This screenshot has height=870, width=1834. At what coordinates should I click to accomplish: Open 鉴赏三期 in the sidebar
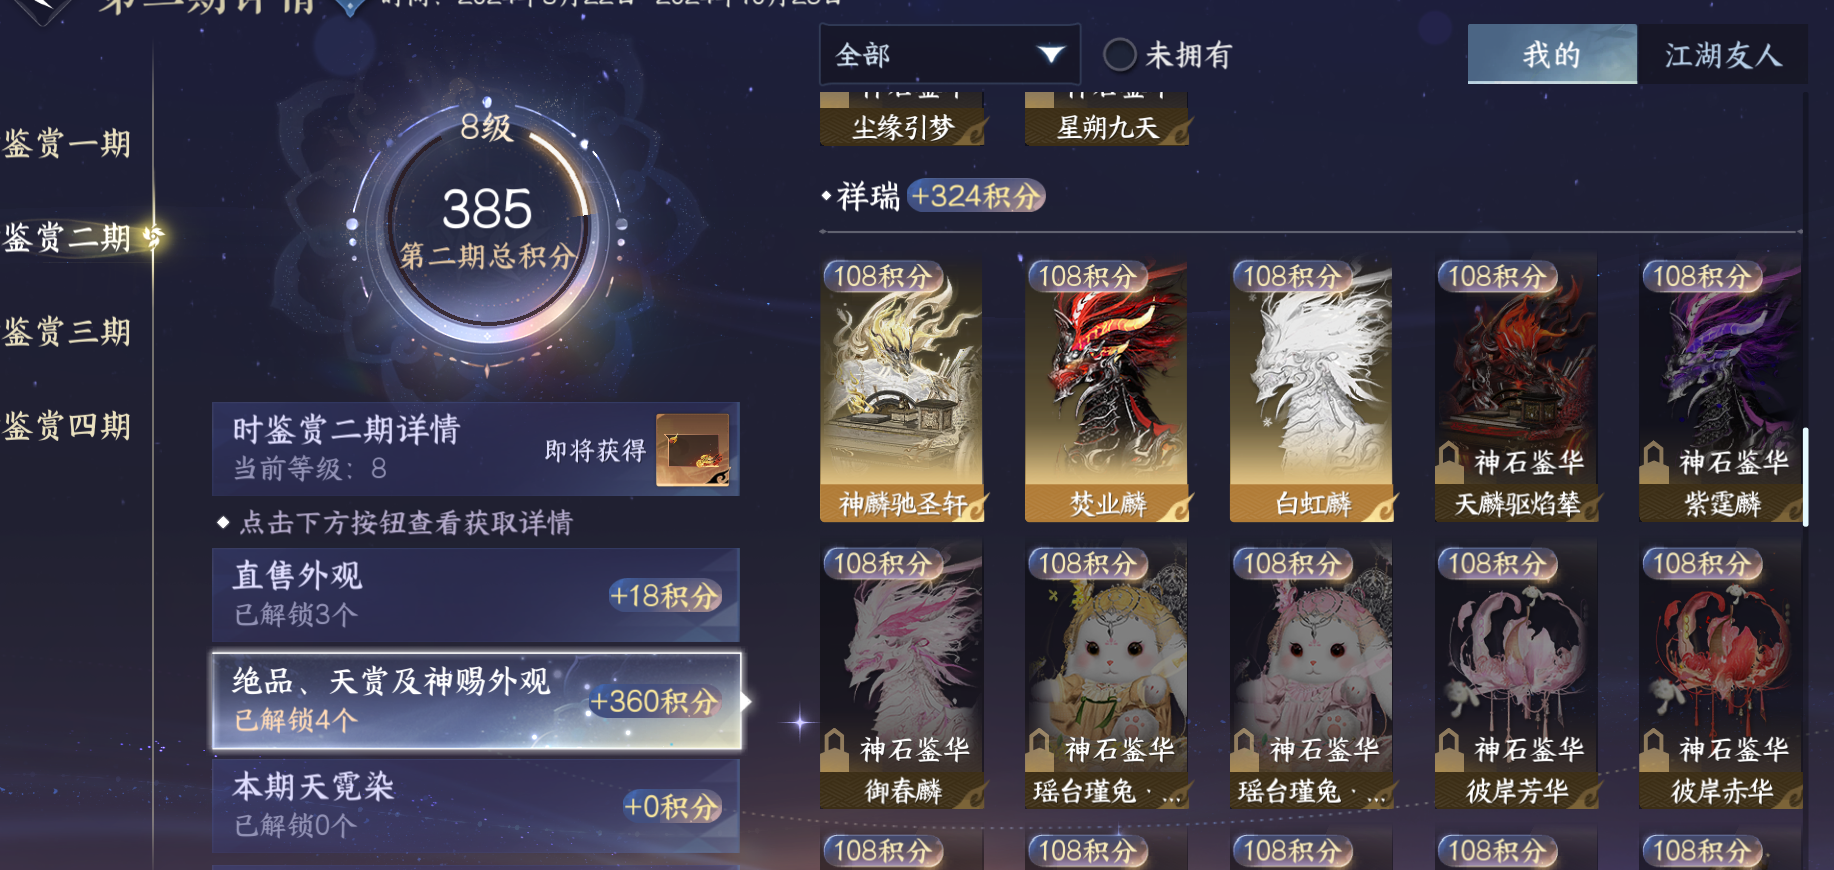coord(68,332)
